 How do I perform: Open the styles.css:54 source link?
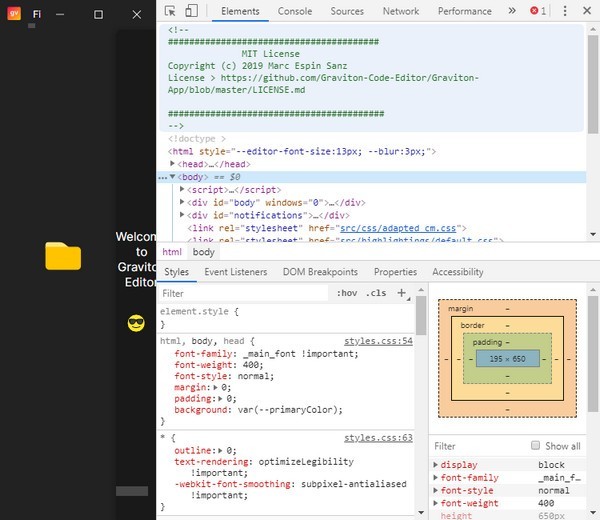click(378, 341)
